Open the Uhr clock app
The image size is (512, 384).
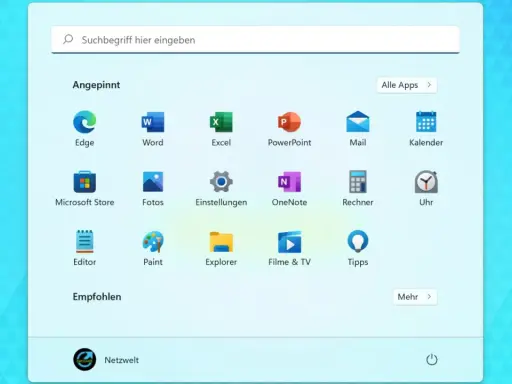point(426,188)
